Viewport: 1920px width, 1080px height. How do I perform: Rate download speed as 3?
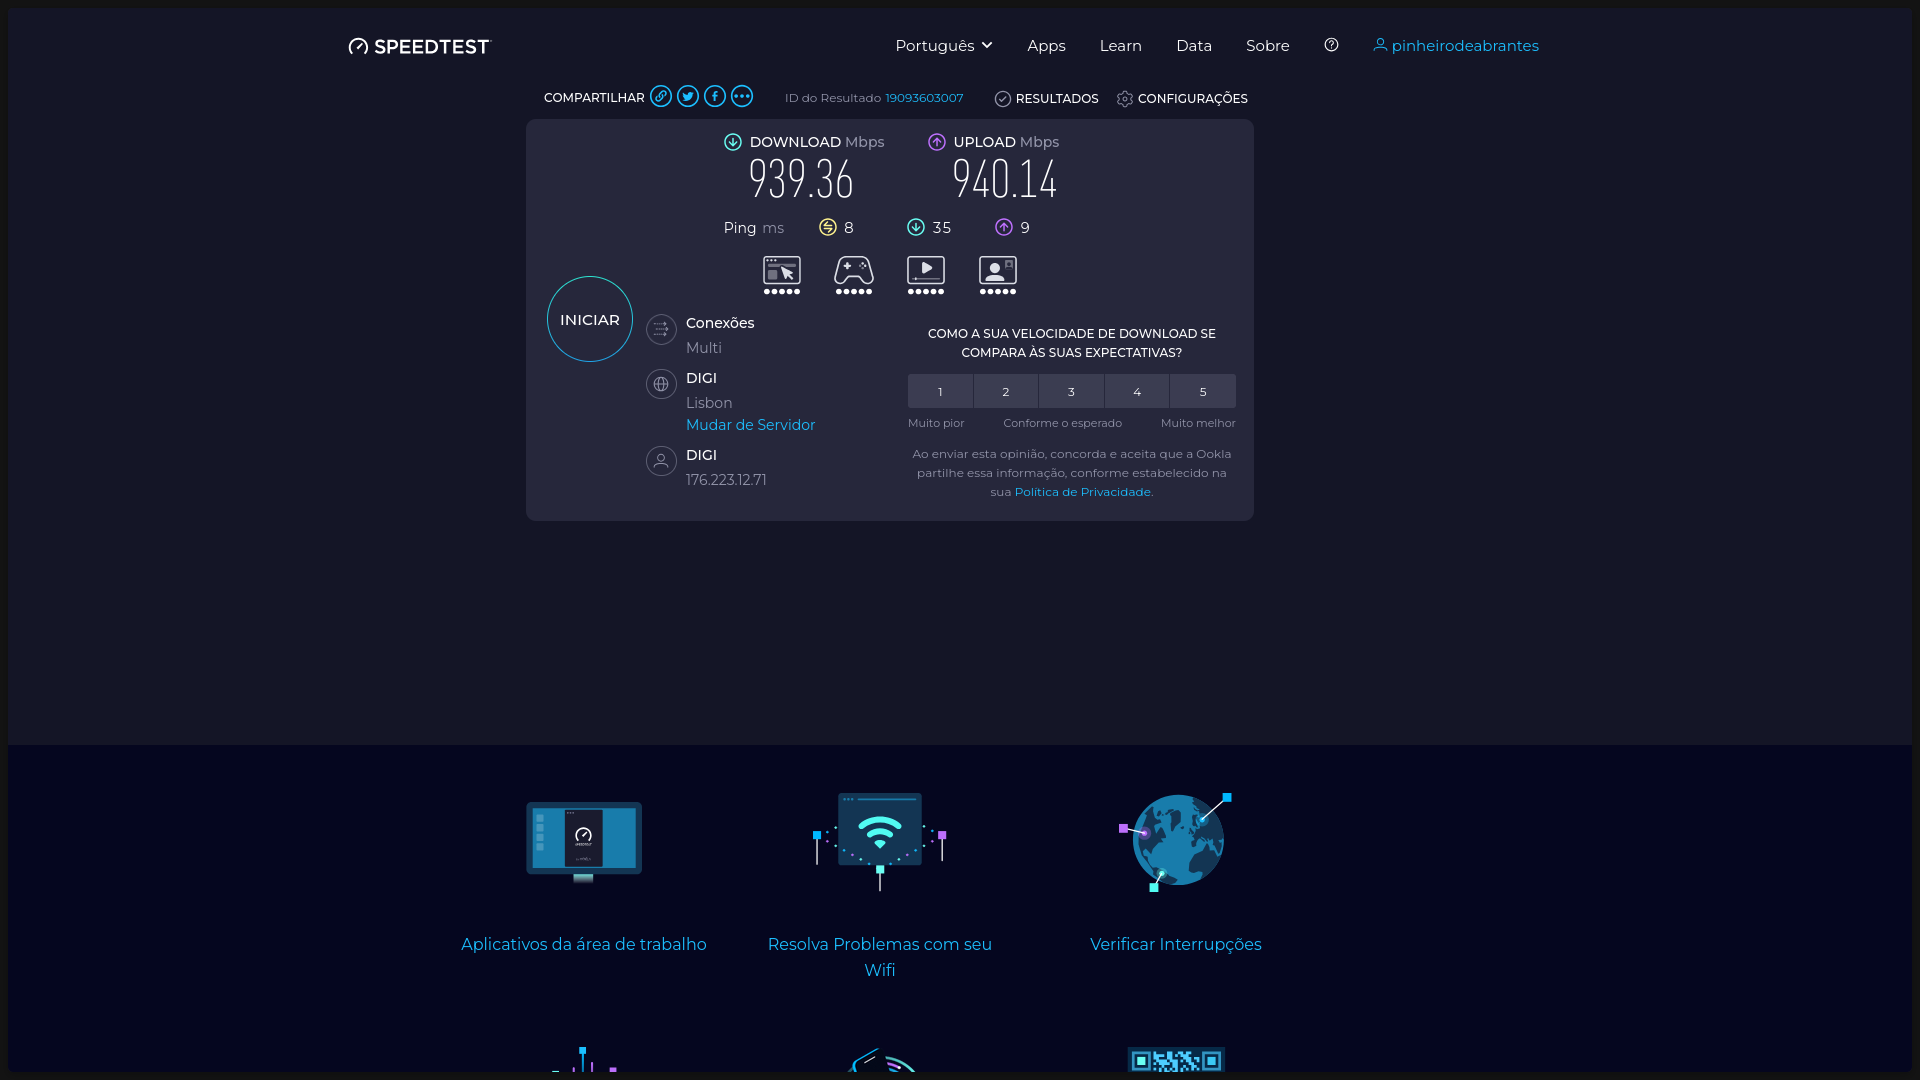point(1071,391)
